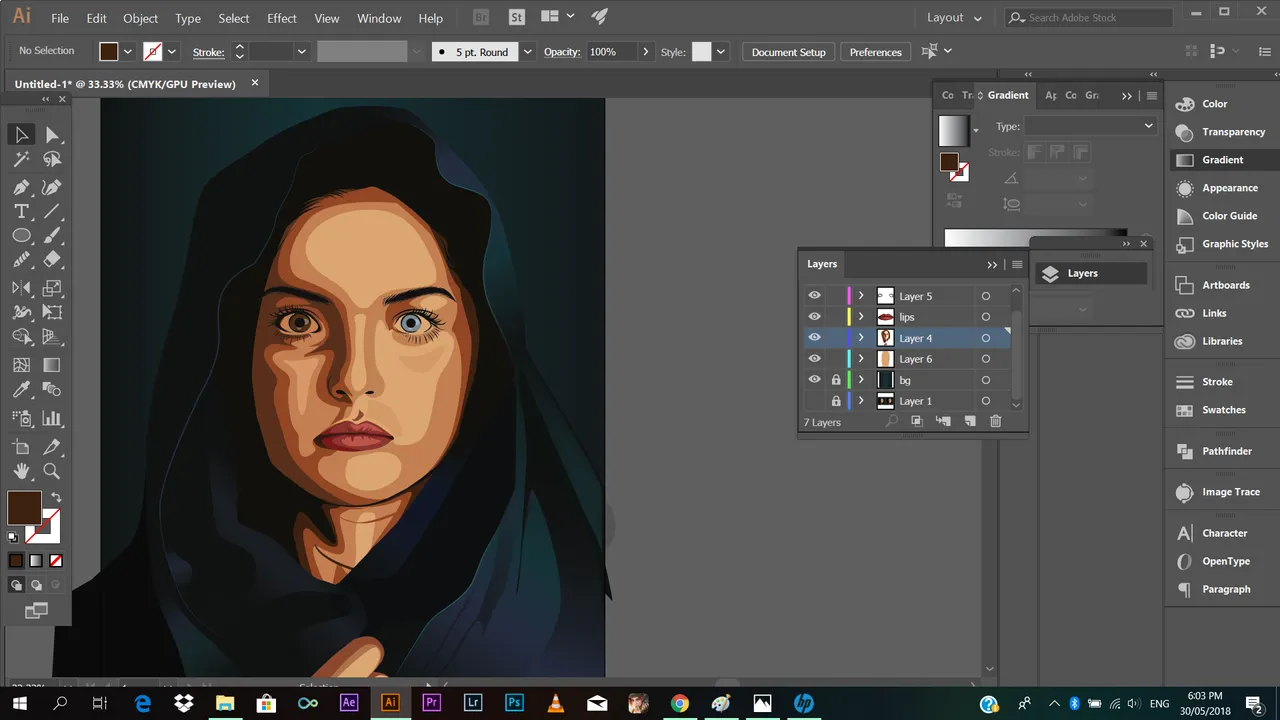Expand the lips layer
This screenshot has height=720, width=1280.
pyautogui.click(x=861, y=317)
